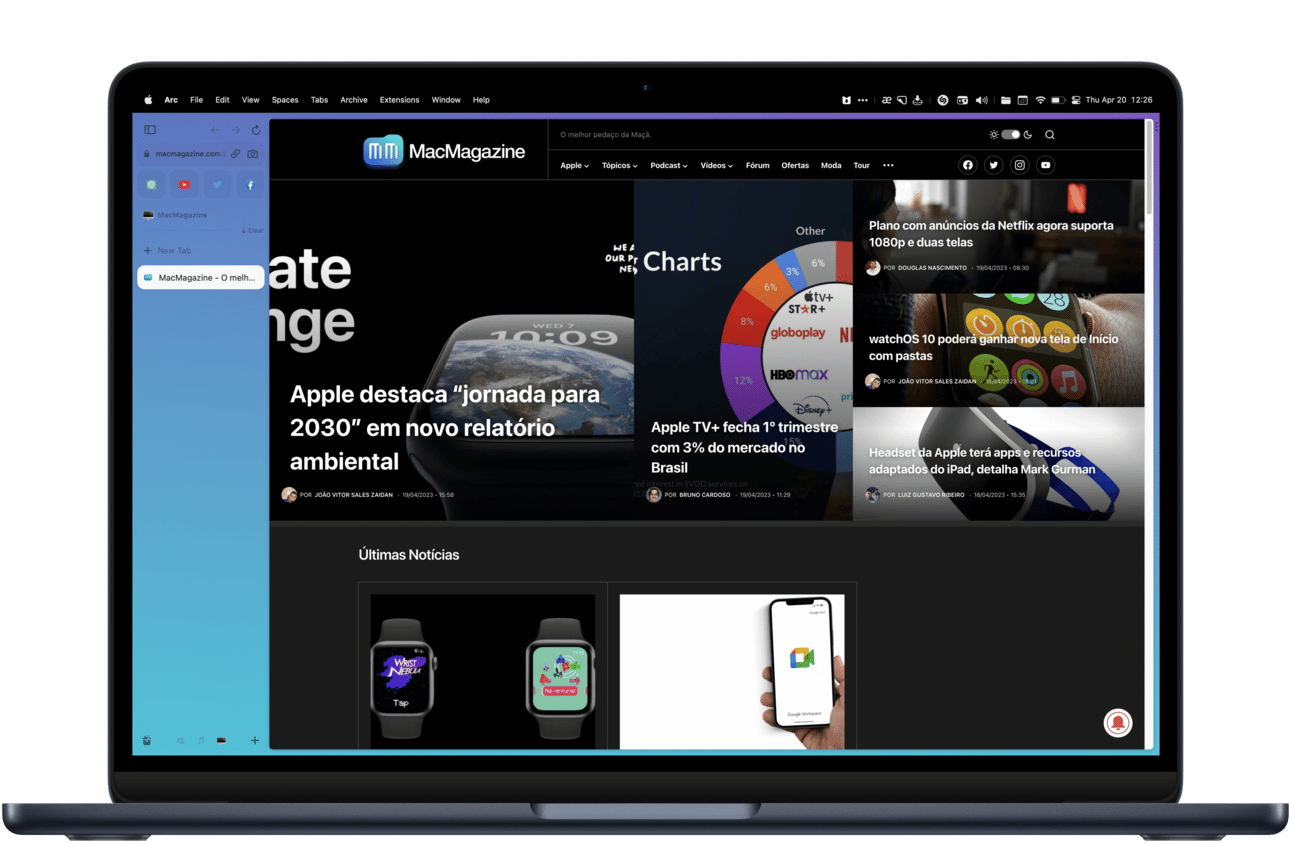Expand the Podcast navigation dropdown
1292x843 pixels.
(668, 166)
